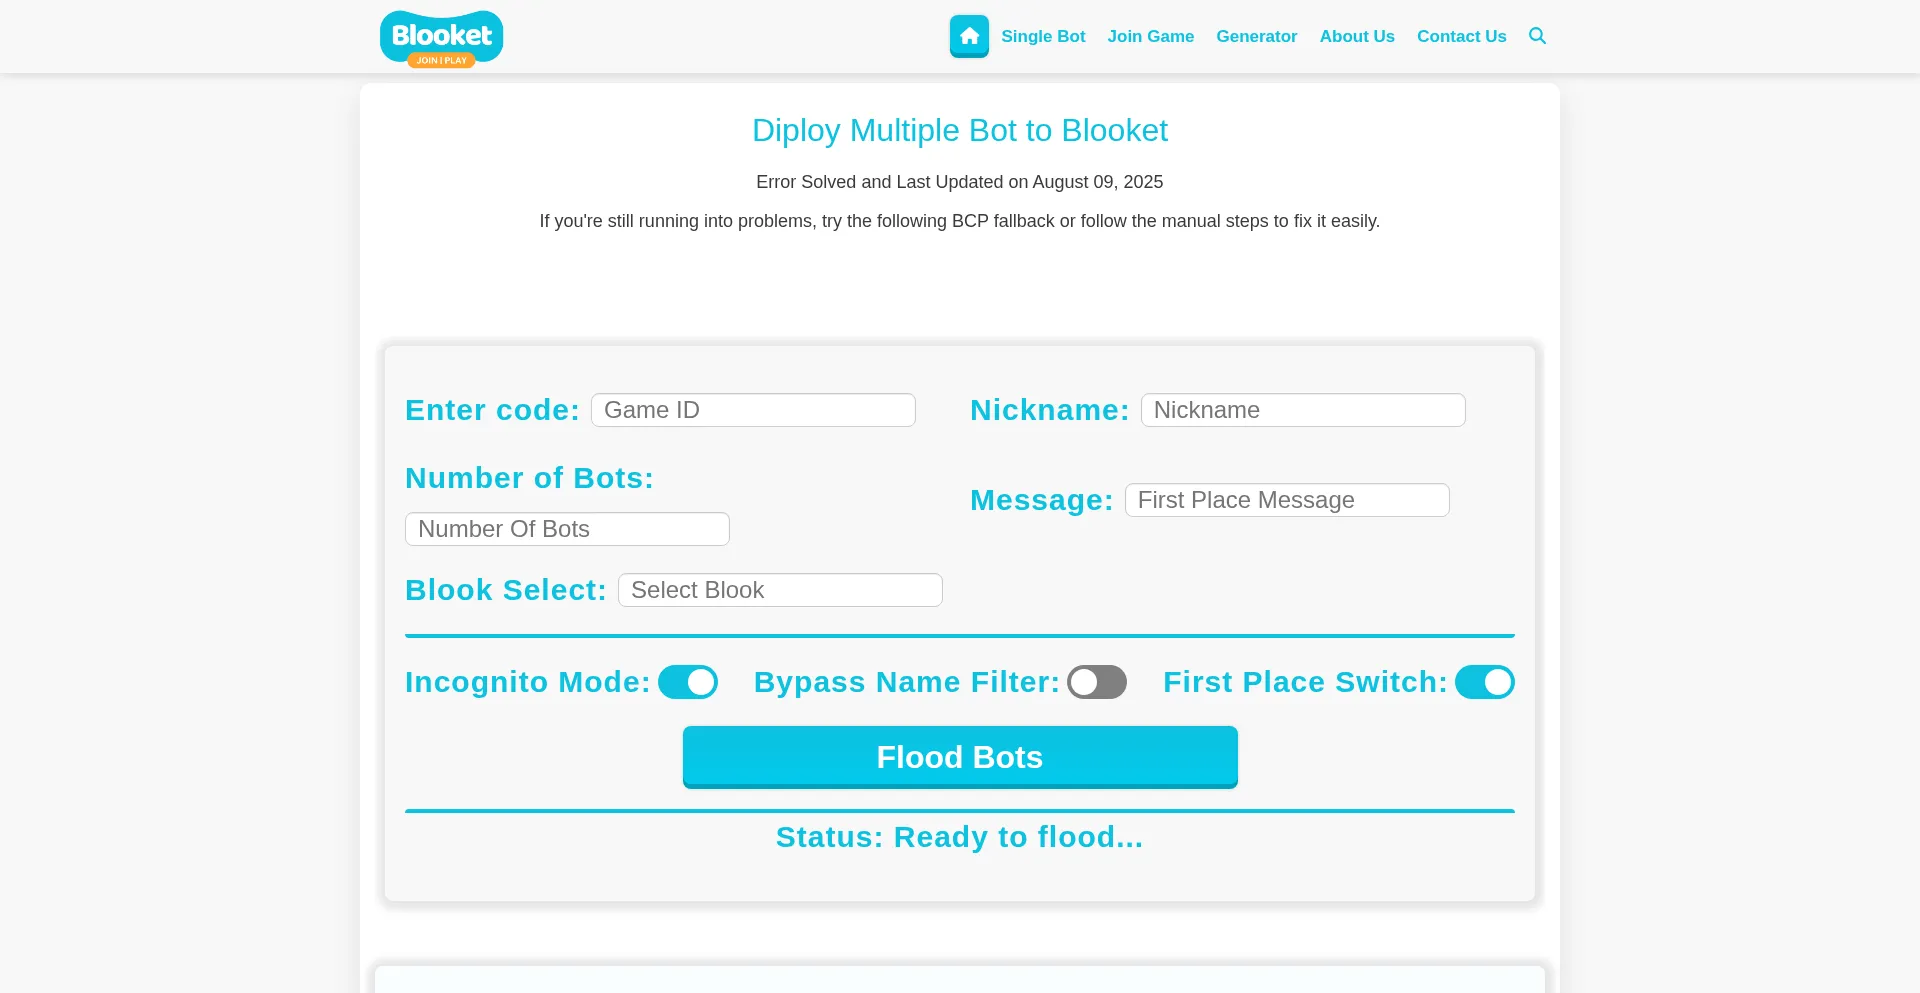Visit the About Us page
The image size is (1920, 993).
click(x=1356, y=36)
